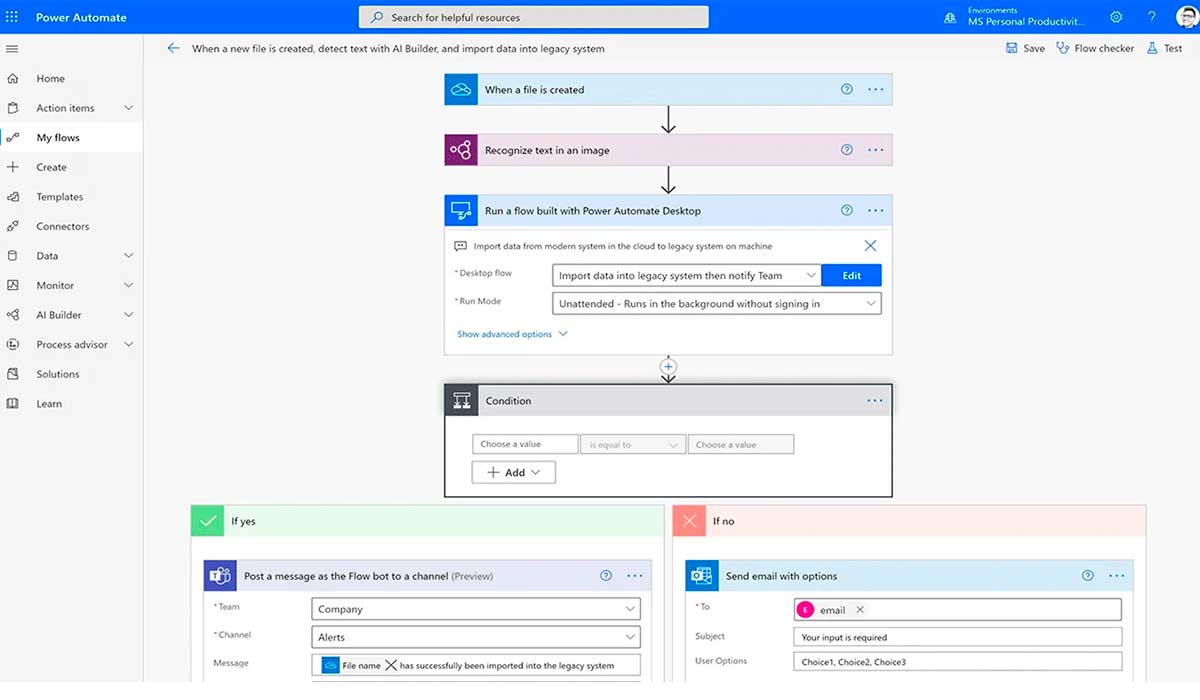Open help for Send email with options

point(1088,576)
